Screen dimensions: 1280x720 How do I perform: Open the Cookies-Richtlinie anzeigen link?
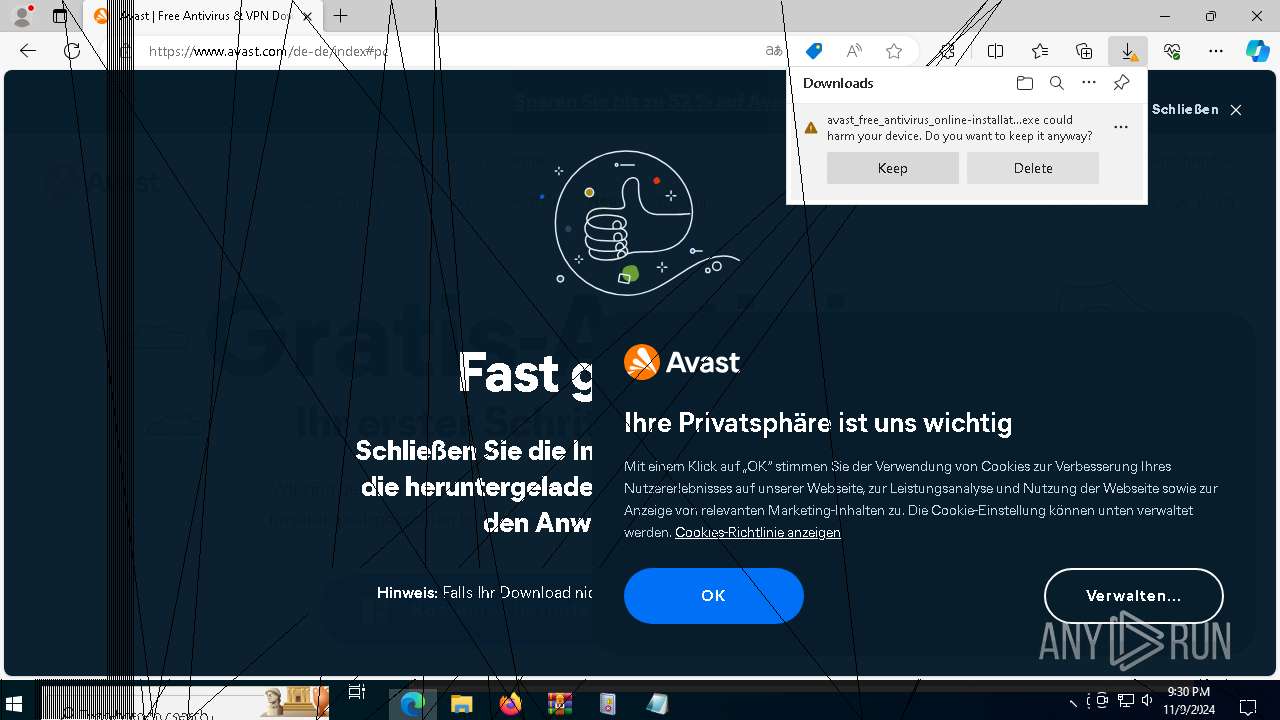pos(758,533)
